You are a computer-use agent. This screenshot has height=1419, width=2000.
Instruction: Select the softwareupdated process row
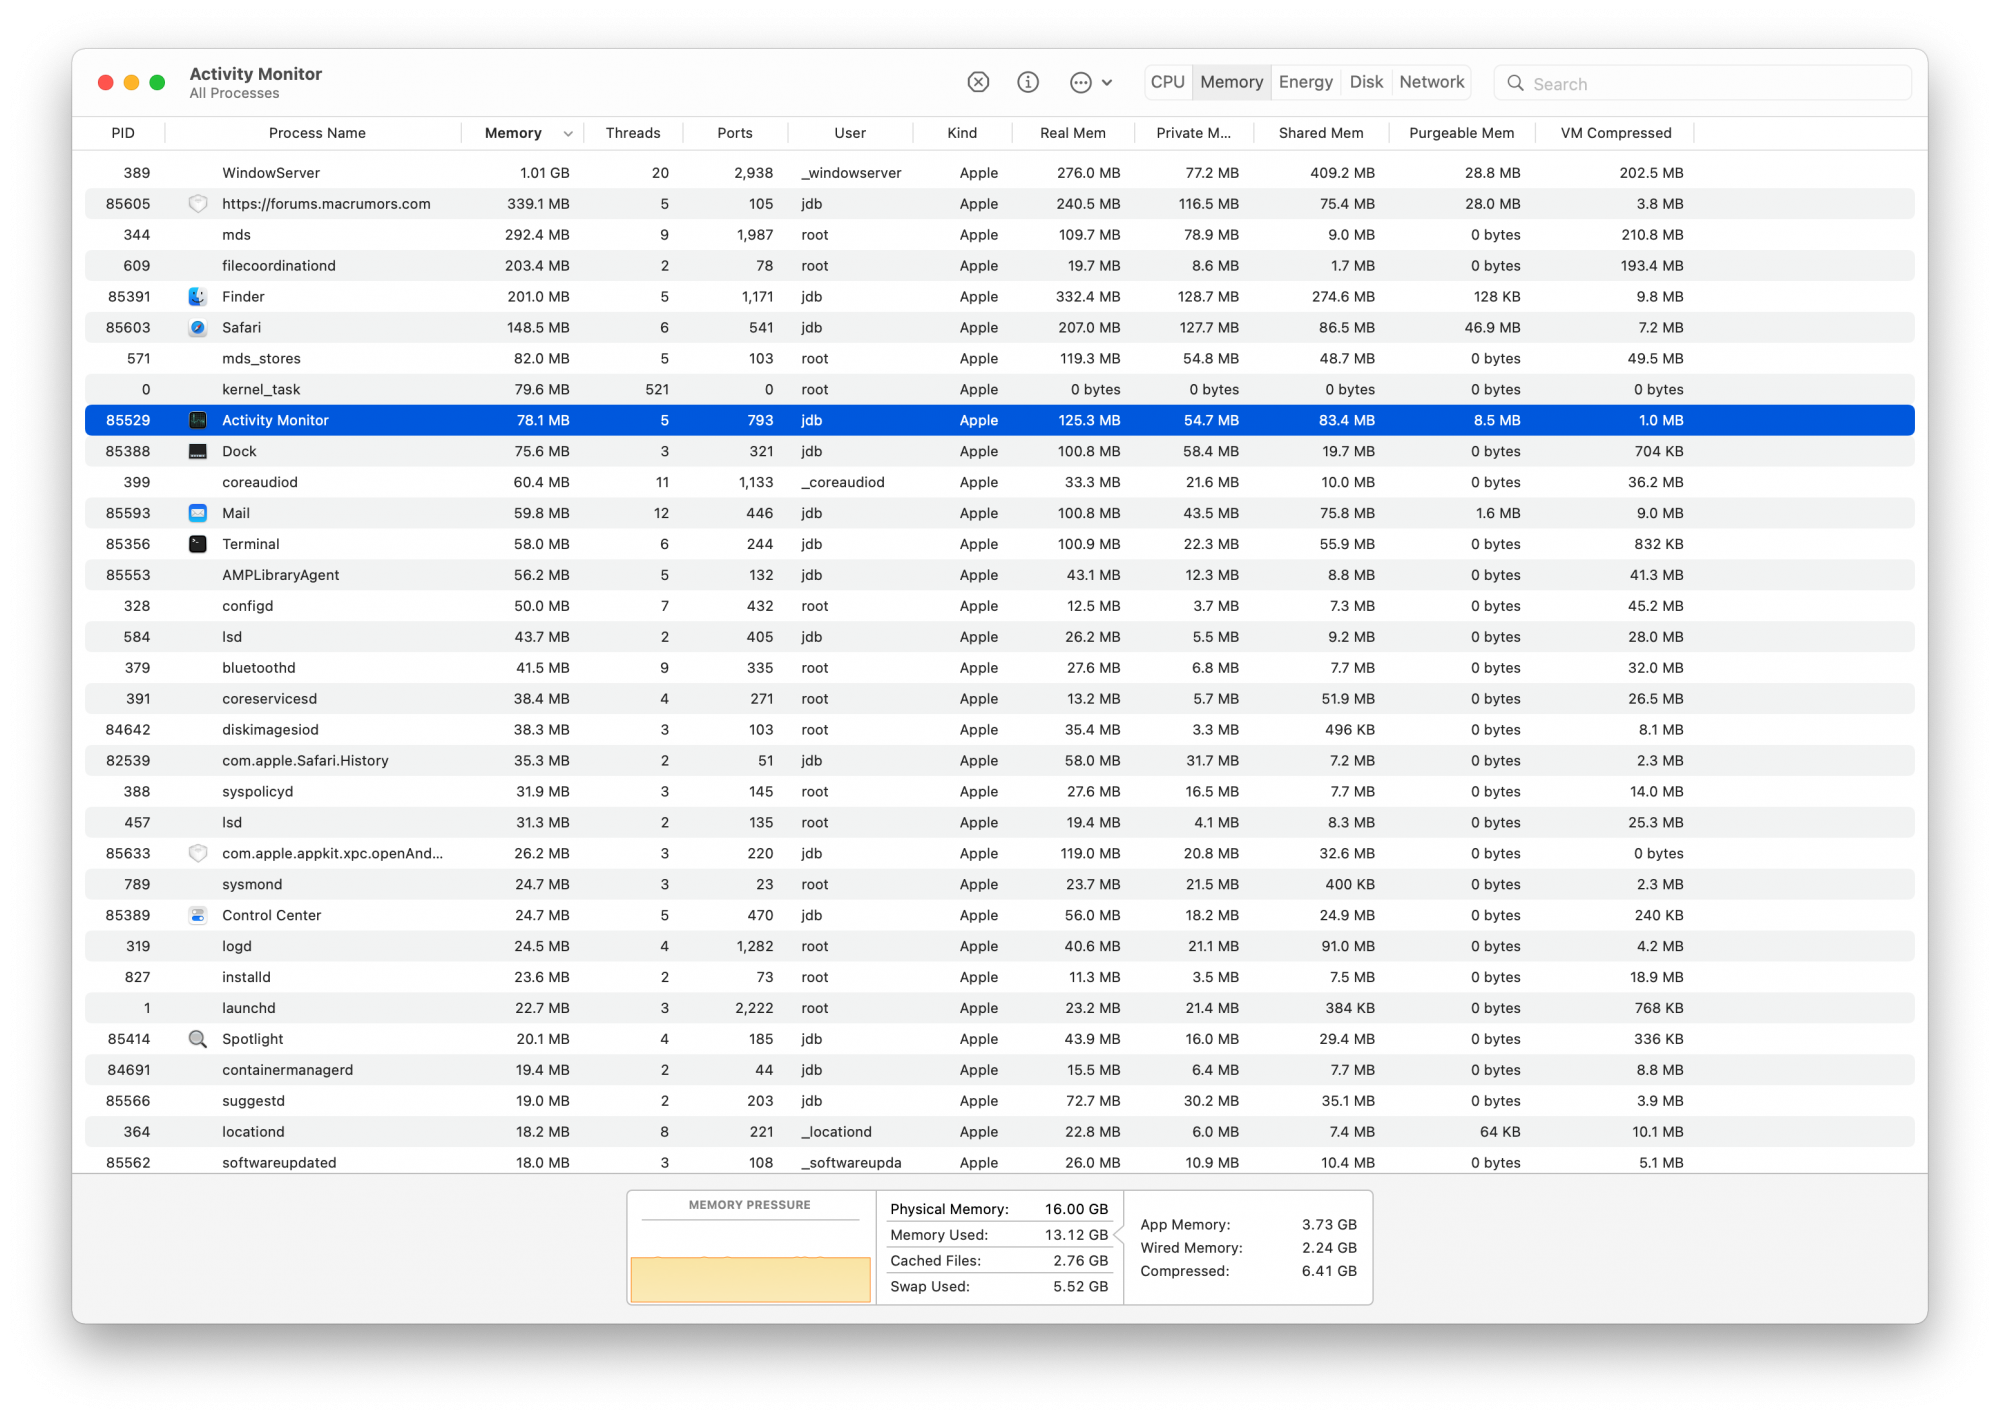pyautogui.click(x=1000, y=1162)
